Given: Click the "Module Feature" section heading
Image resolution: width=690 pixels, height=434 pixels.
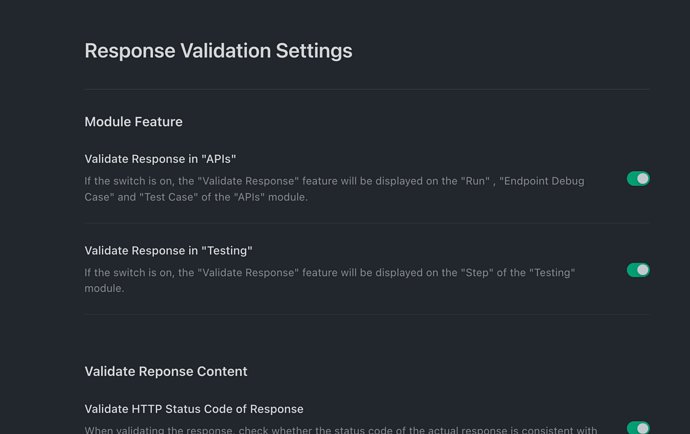Looking at the screenshot, I should [133, 122].
